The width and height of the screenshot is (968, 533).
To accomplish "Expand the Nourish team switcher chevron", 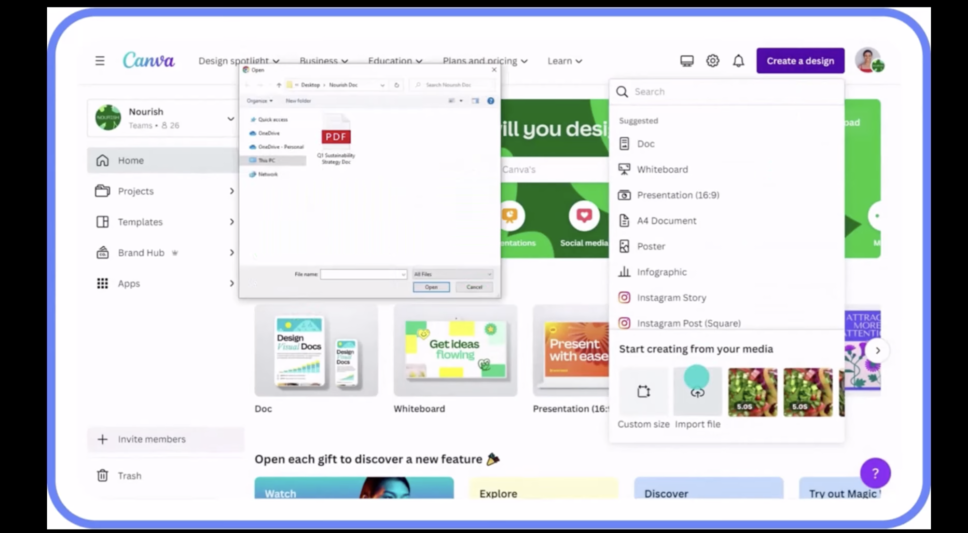I will point(230,119).
